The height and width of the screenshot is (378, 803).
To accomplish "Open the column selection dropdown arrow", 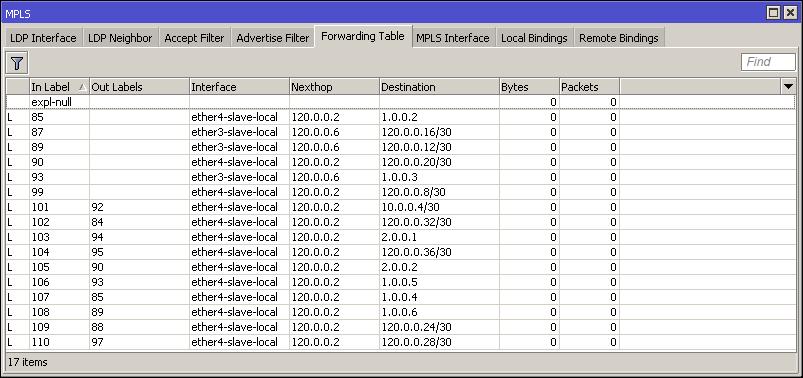I will click(788, 87).
